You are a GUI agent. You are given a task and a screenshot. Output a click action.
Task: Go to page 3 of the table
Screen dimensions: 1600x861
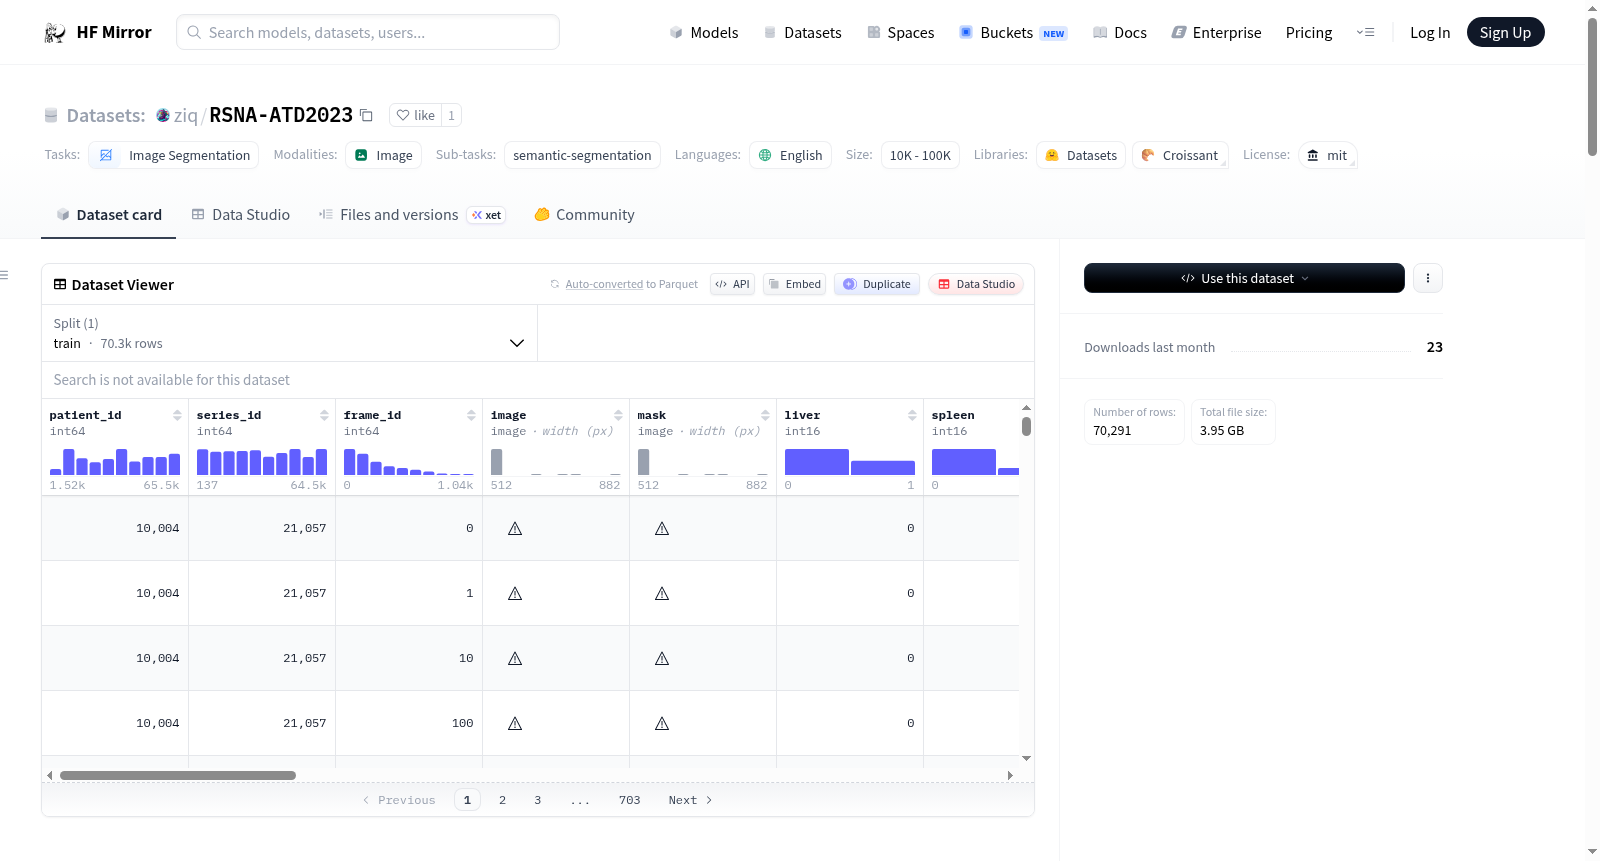(537, 800)
